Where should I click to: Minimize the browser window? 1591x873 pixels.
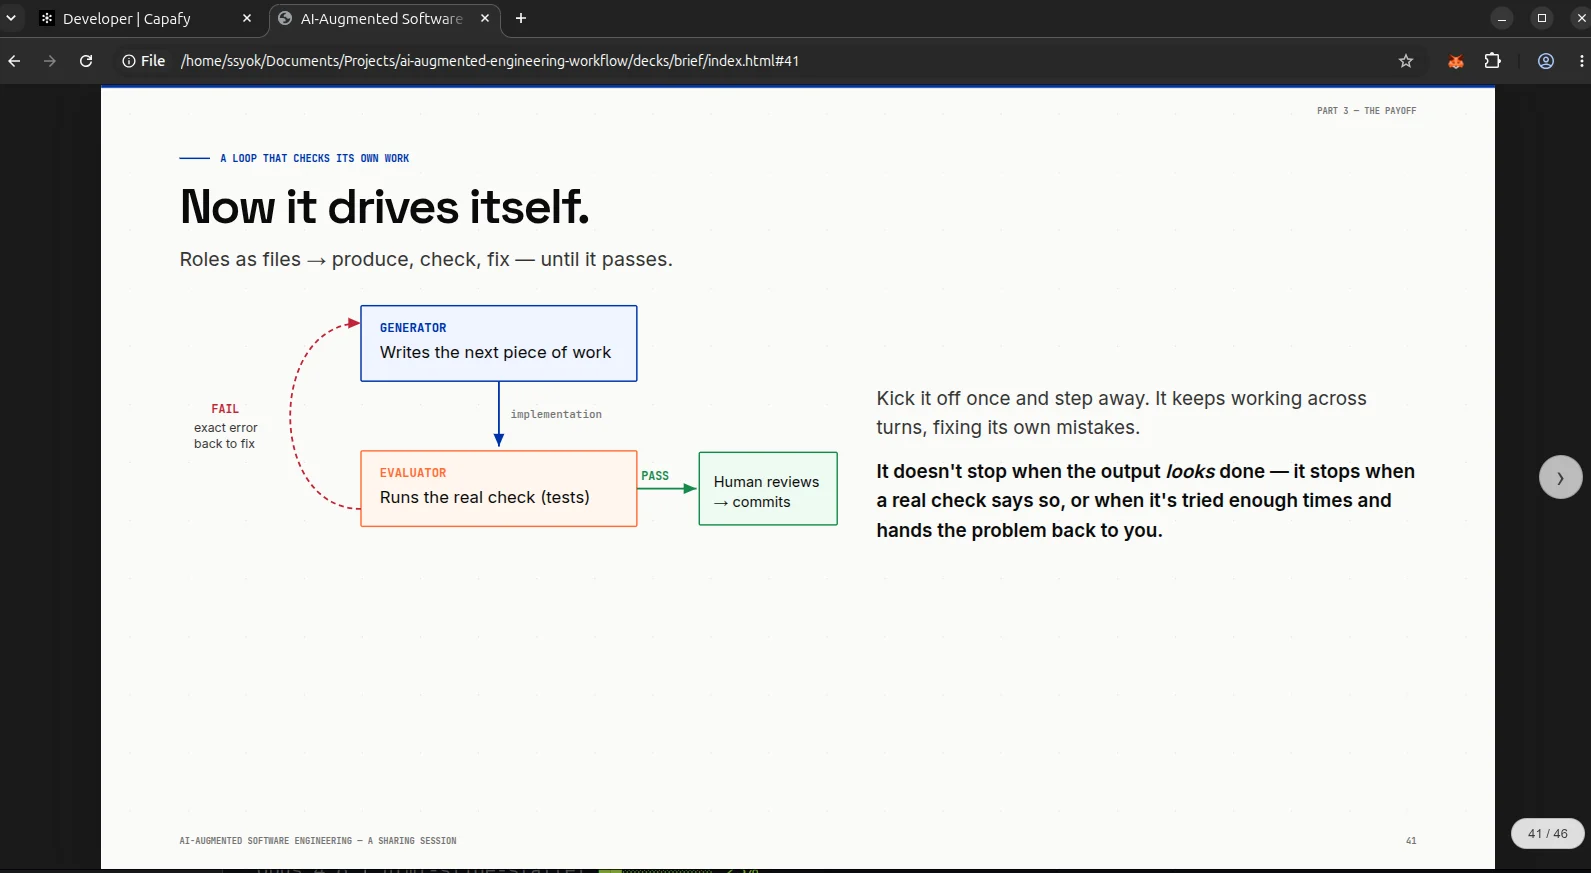1502,18
